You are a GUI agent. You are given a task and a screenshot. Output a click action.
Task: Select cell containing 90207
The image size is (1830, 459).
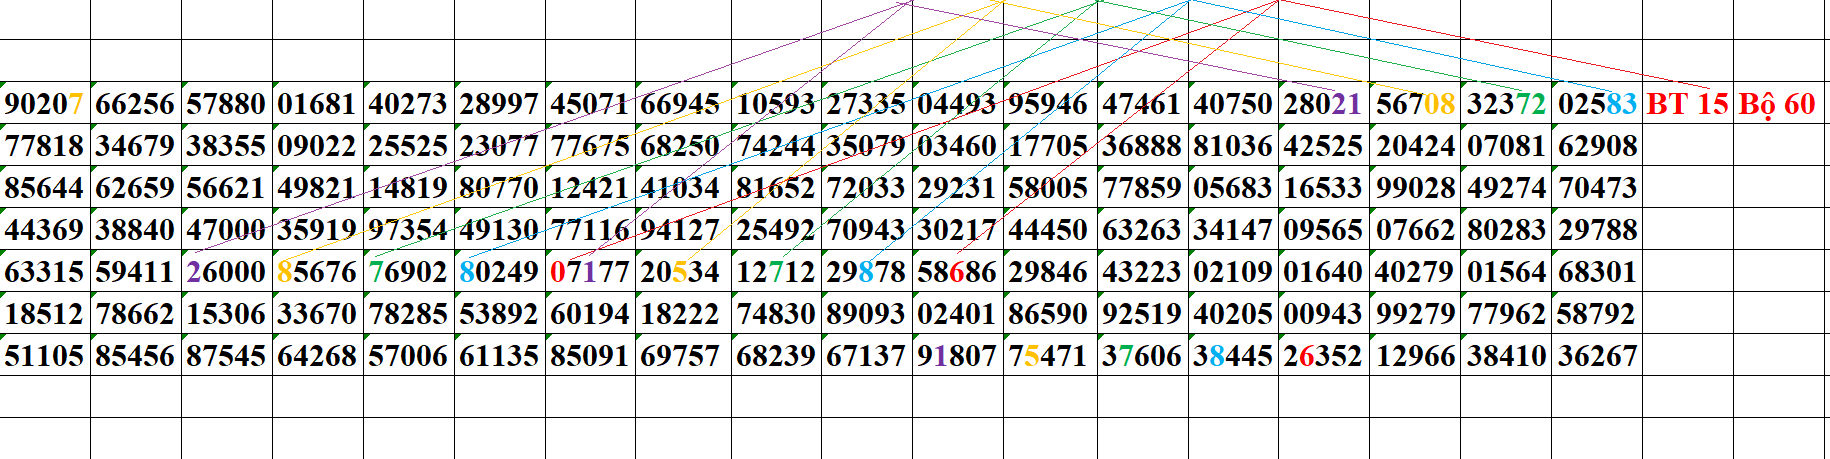[45, 104]
